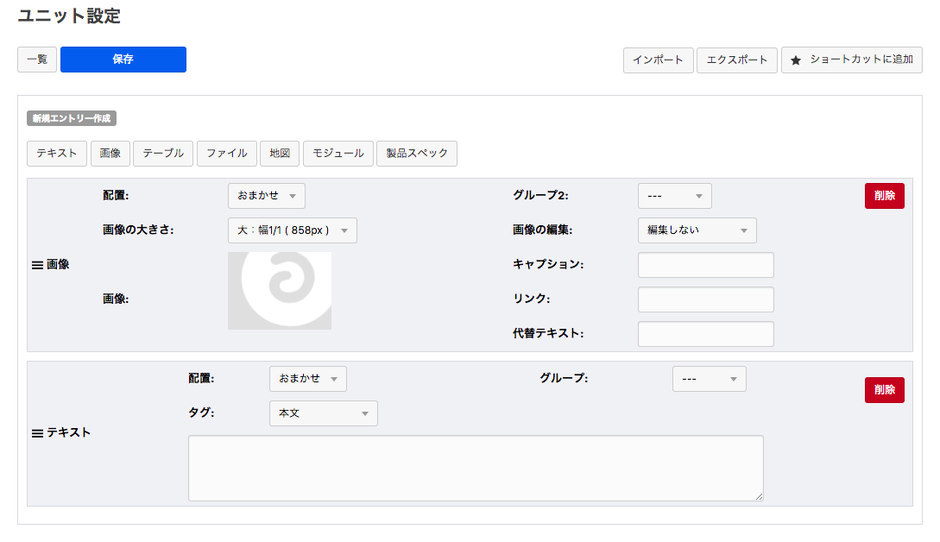Click into the 代替テキスト field

click(x=706, y=334)
